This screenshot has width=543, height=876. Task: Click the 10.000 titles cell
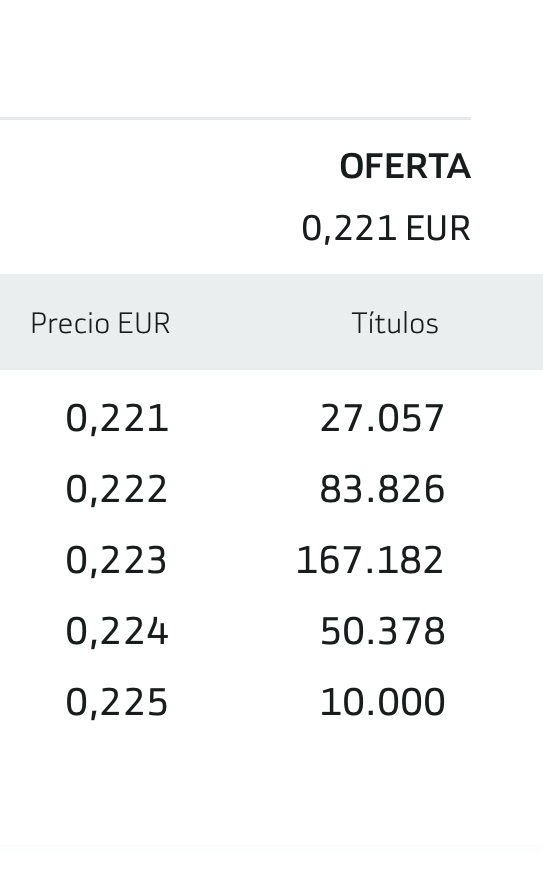click(x=383, y=702)
